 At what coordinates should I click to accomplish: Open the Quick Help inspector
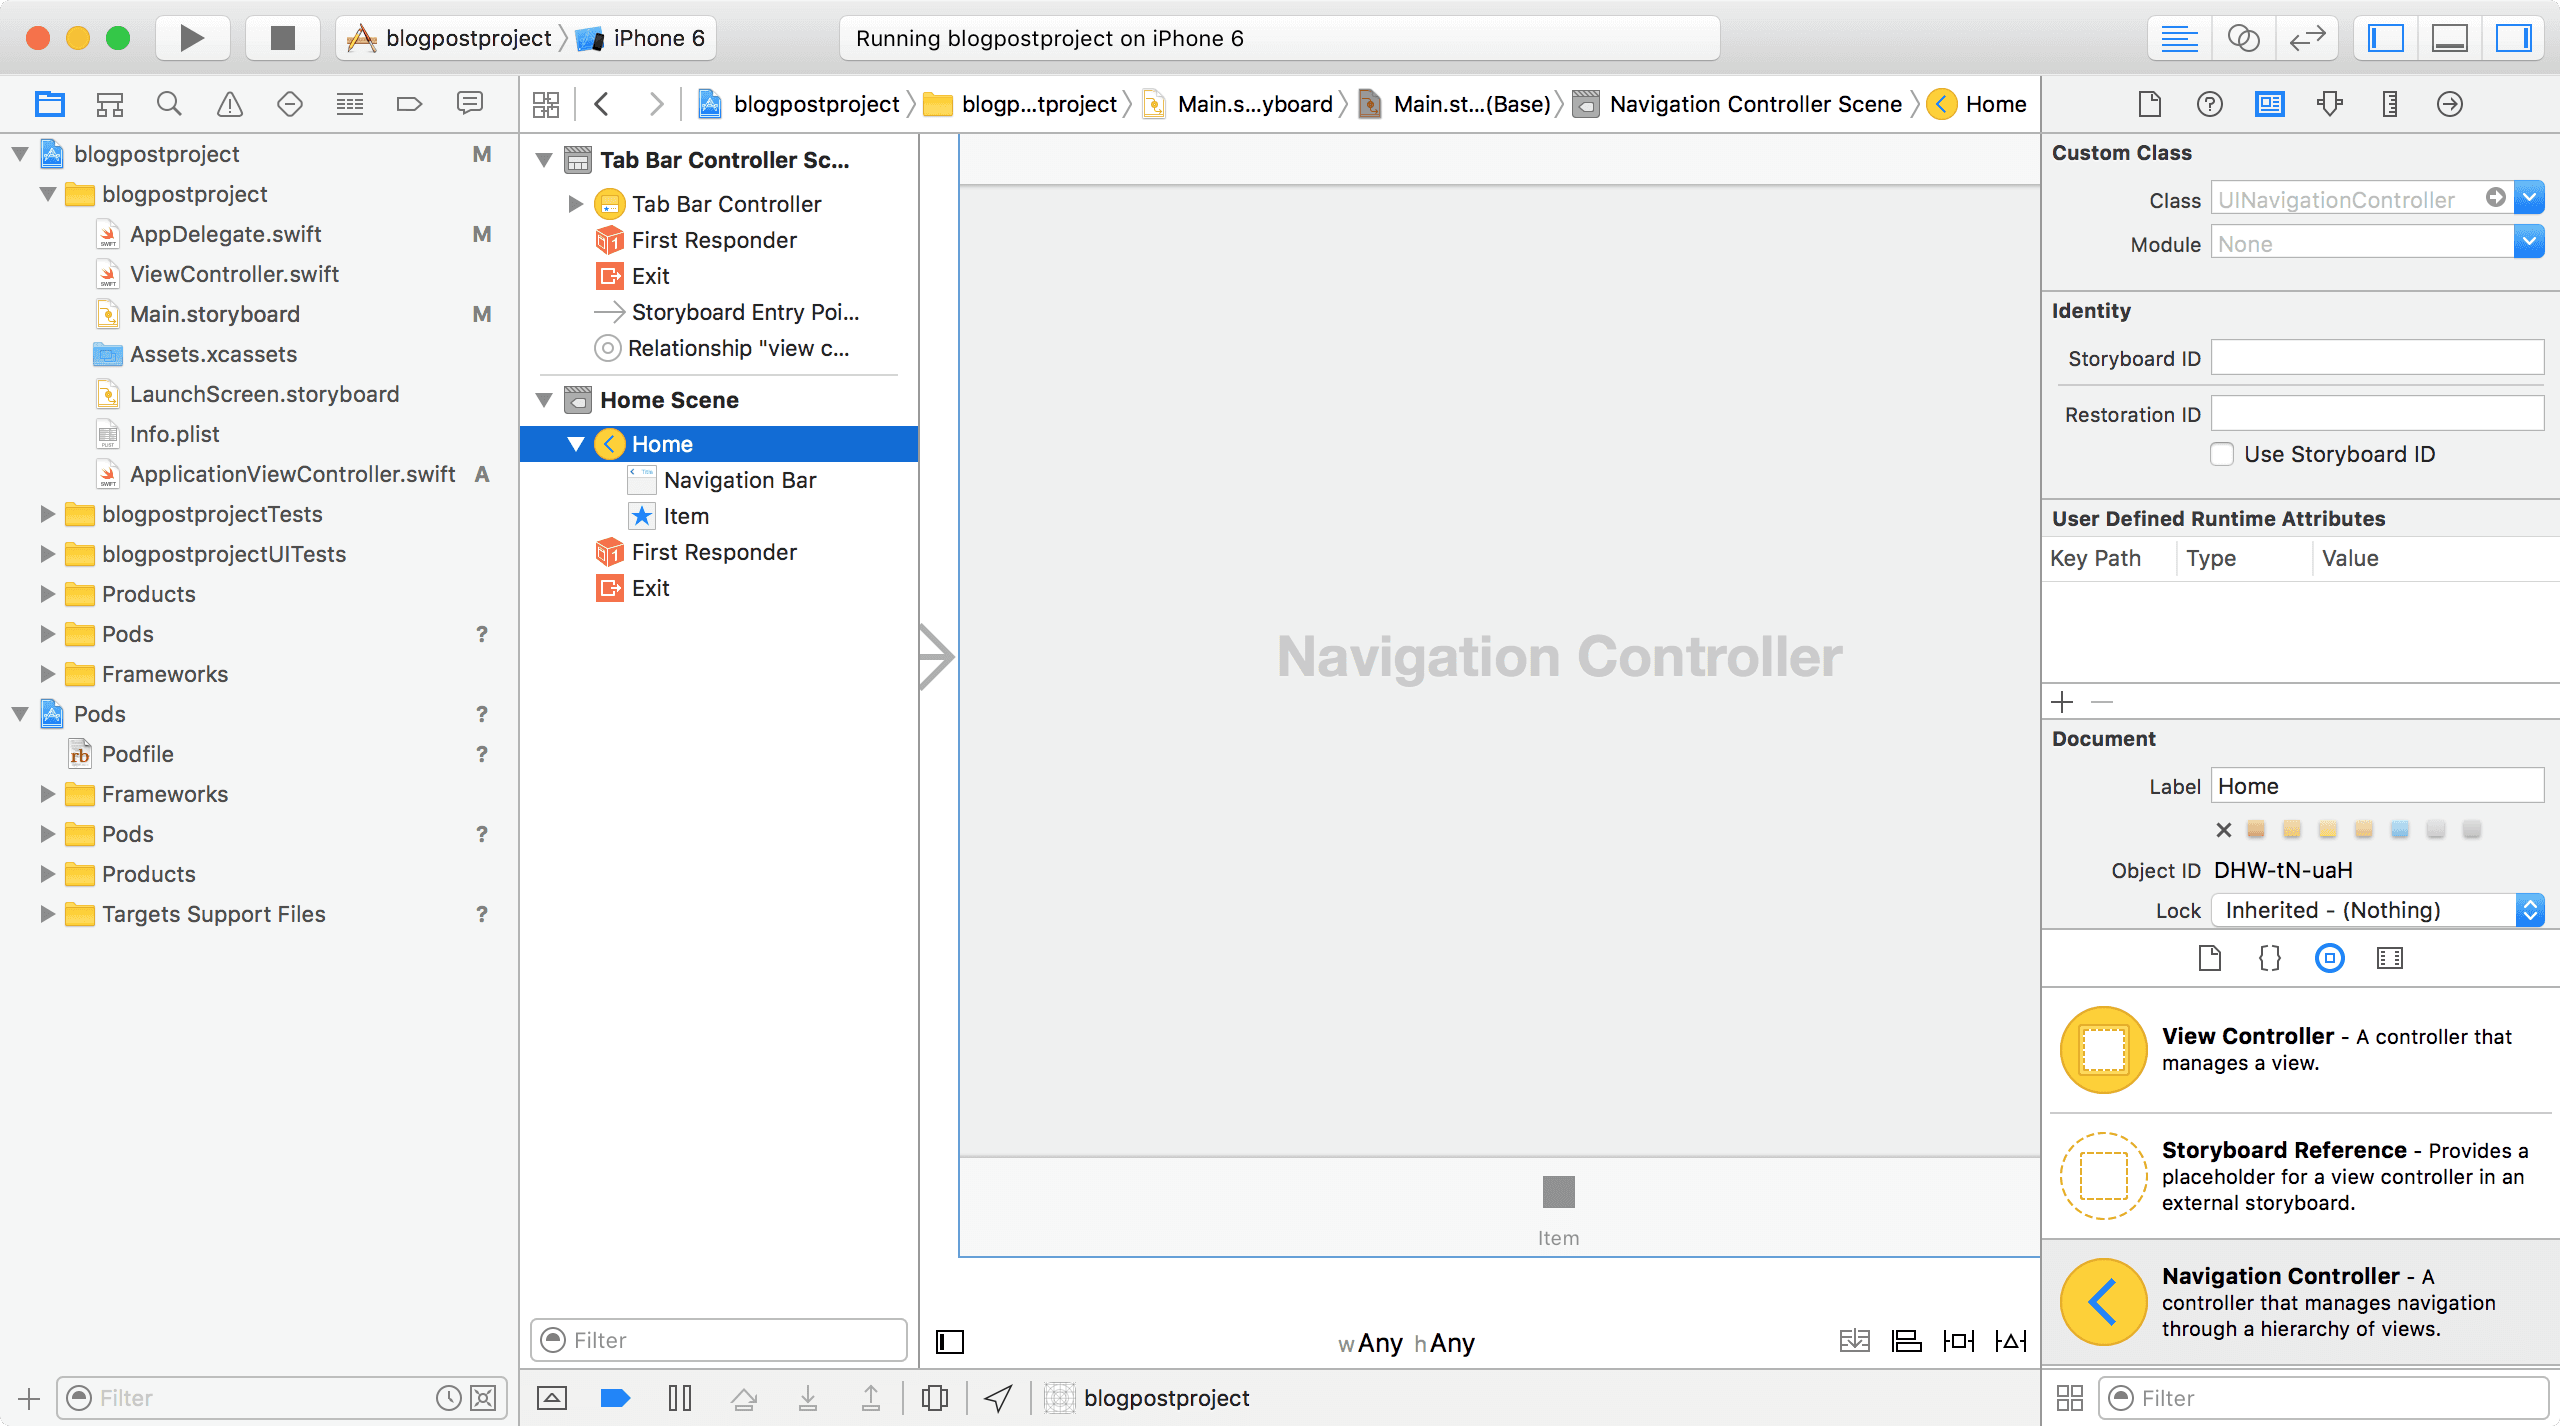[x=2209, y=104]
